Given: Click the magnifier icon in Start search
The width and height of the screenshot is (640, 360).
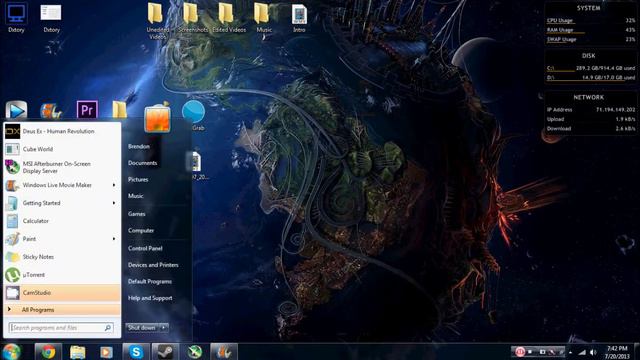Looking at the screenshot, I should click(108, 328).
